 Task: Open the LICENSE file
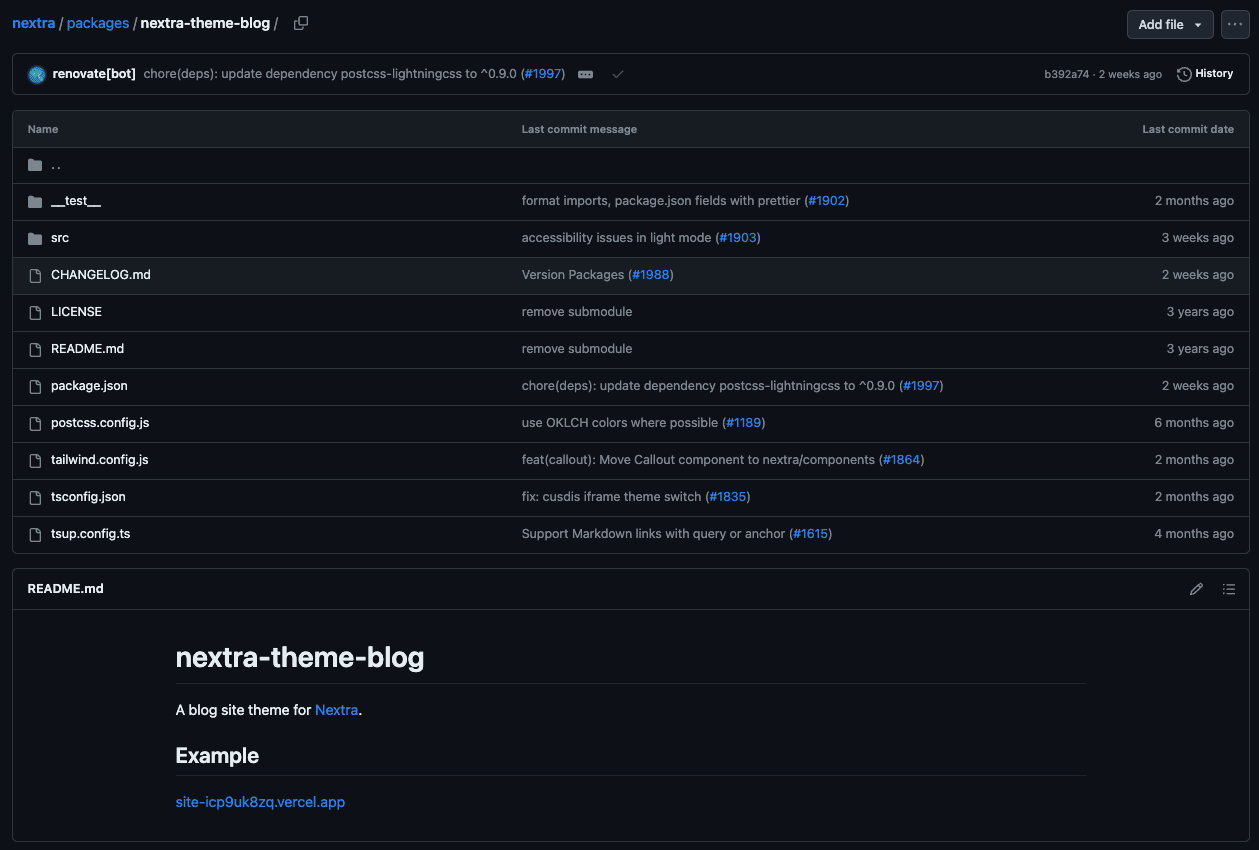click(76, 312)
